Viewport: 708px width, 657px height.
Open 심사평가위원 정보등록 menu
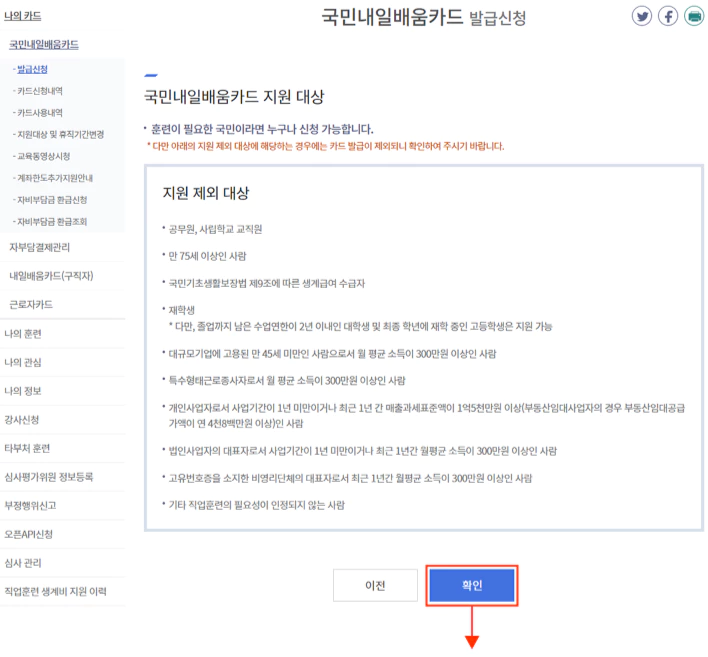coord(49,476)
